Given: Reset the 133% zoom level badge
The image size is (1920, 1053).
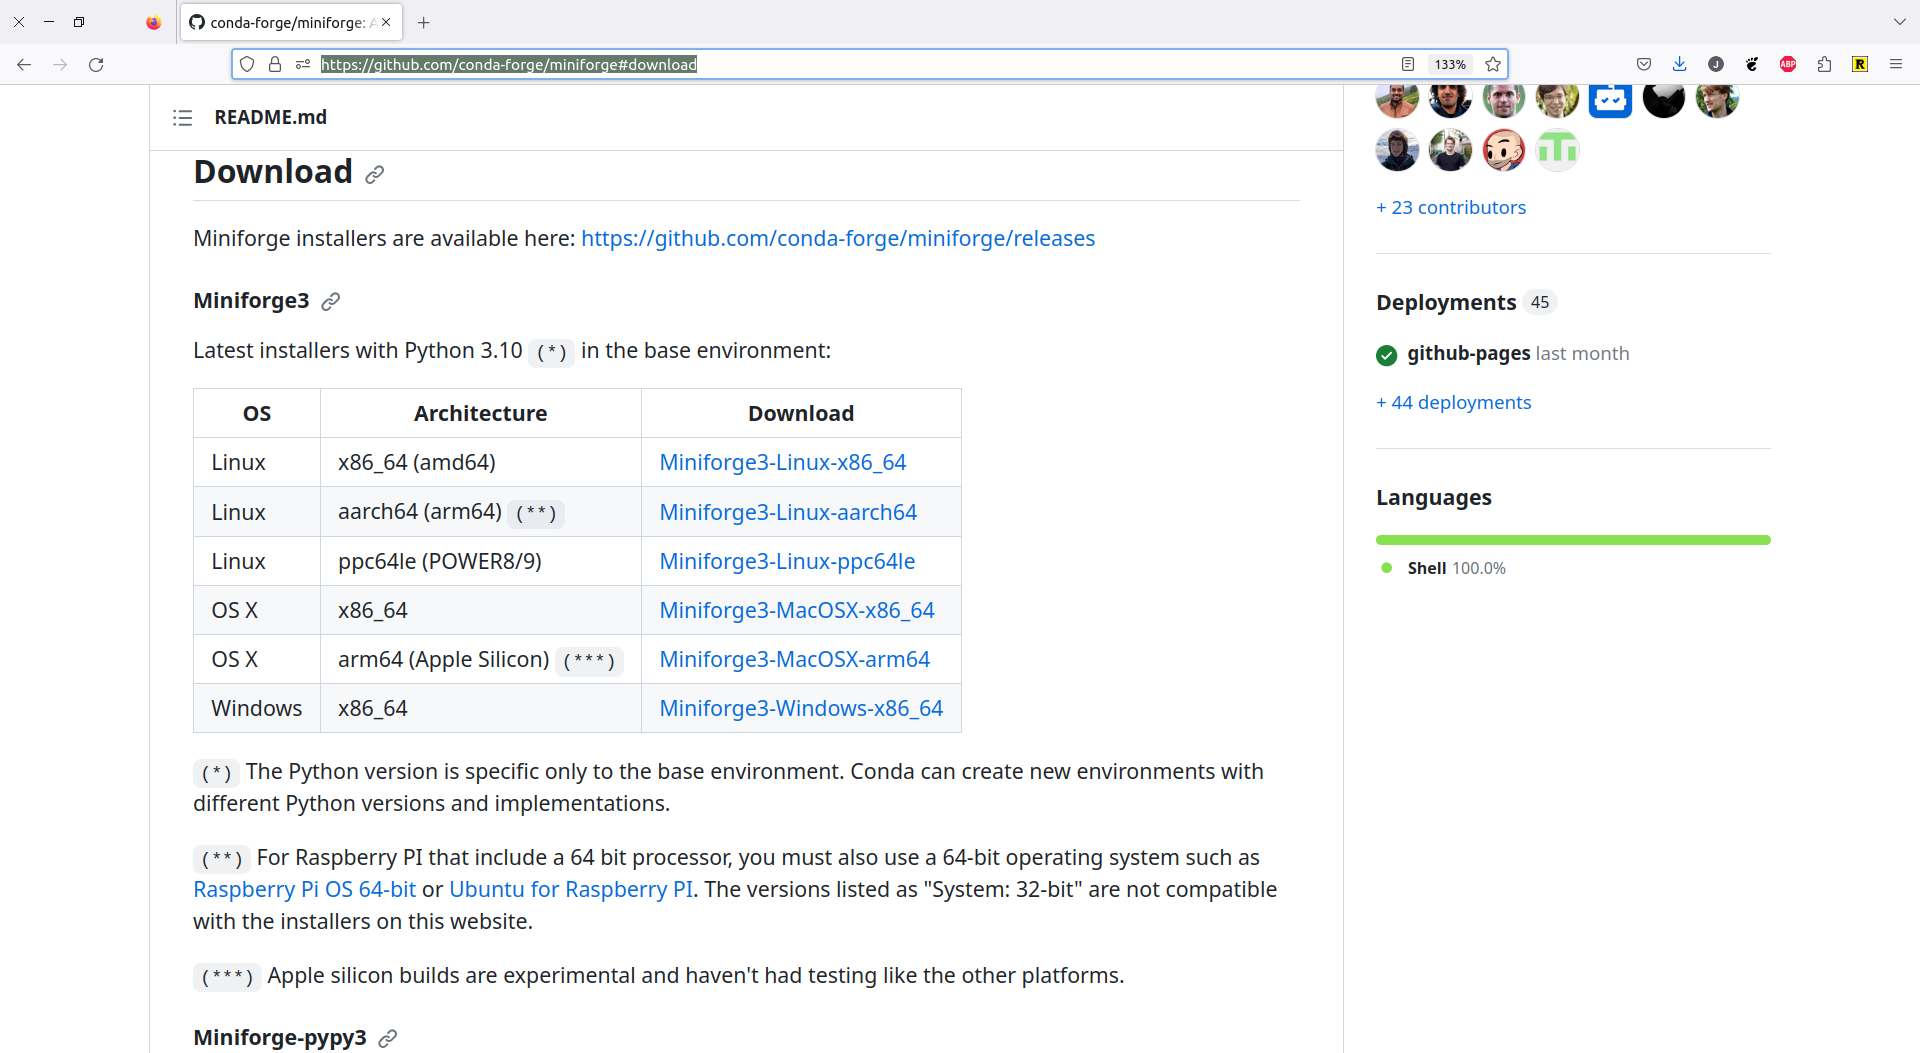Looking at the screenshot, I should tap(1450, 64).
